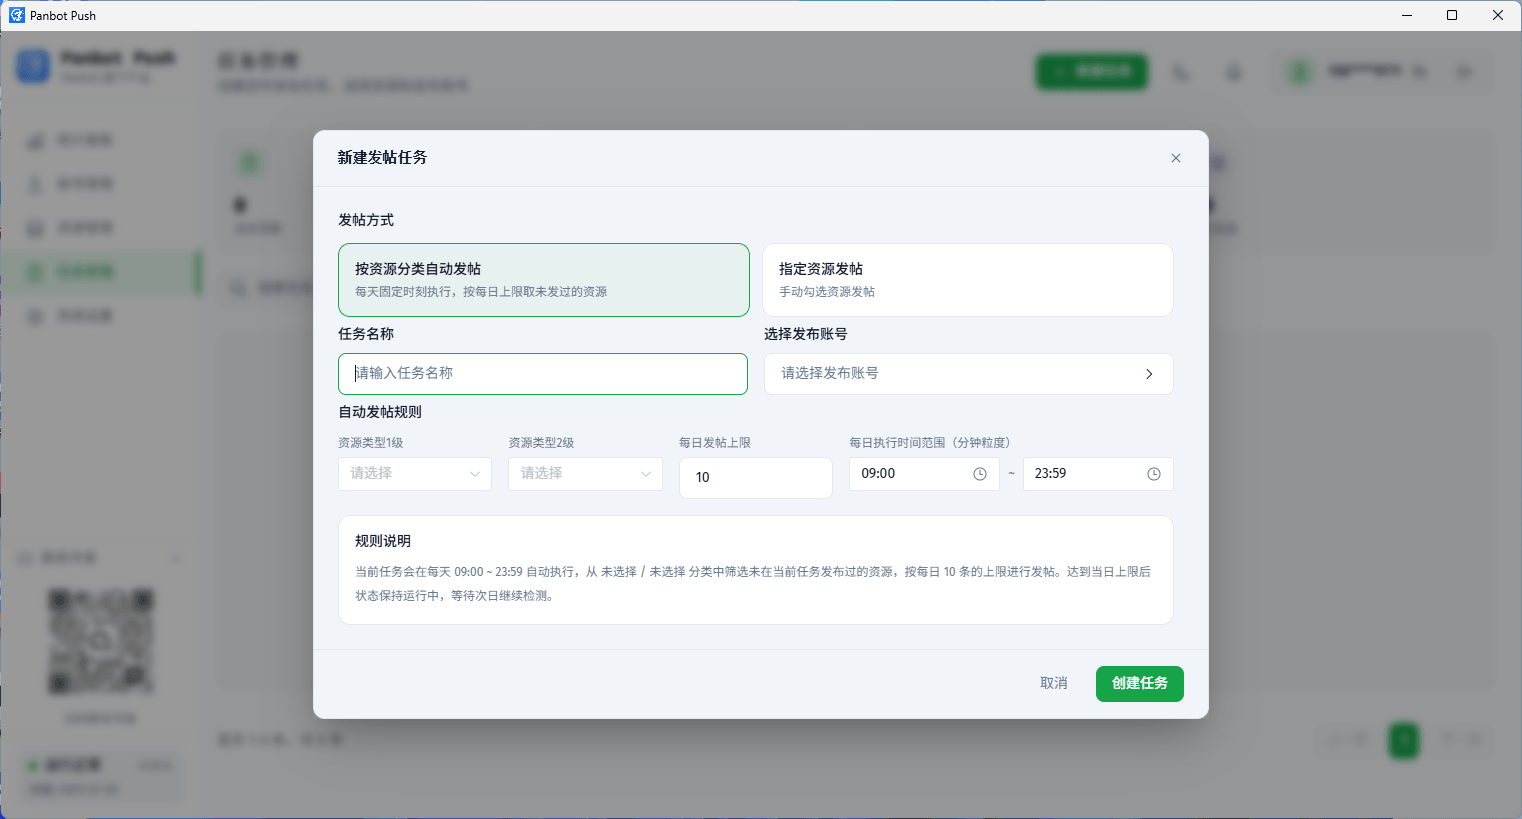
Task: Expand the 资源类型2级 dropdown
Action: (585, 474)
